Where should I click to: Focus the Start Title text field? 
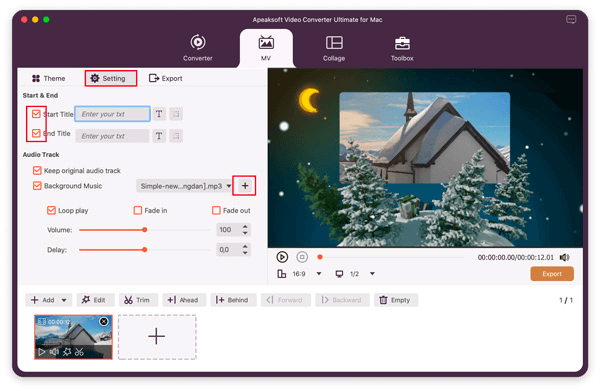point(112,114)
